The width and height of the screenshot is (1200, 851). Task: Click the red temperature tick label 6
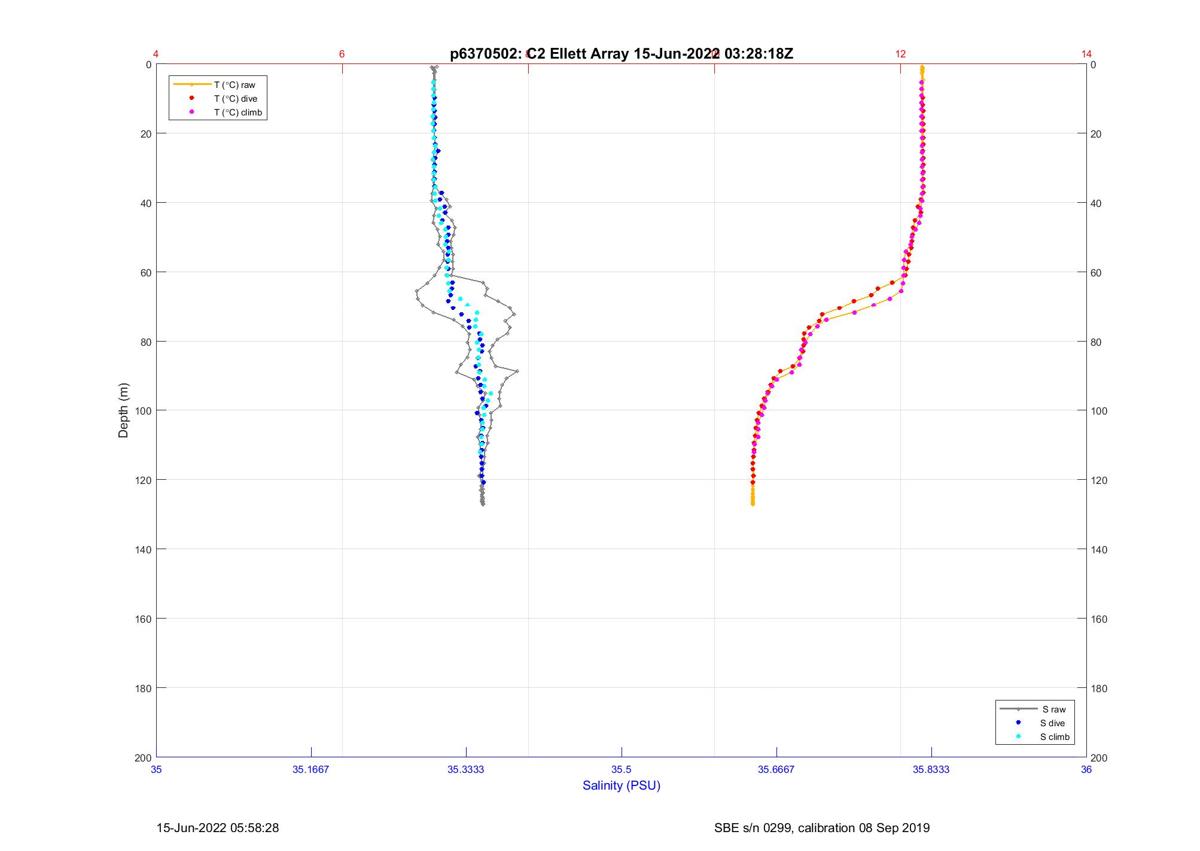342,54
